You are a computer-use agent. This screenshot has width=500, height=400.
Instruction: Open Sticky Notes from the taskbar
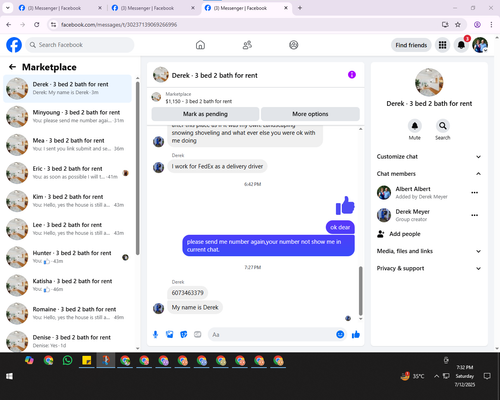pyautogui.click(x=87, y=360)
